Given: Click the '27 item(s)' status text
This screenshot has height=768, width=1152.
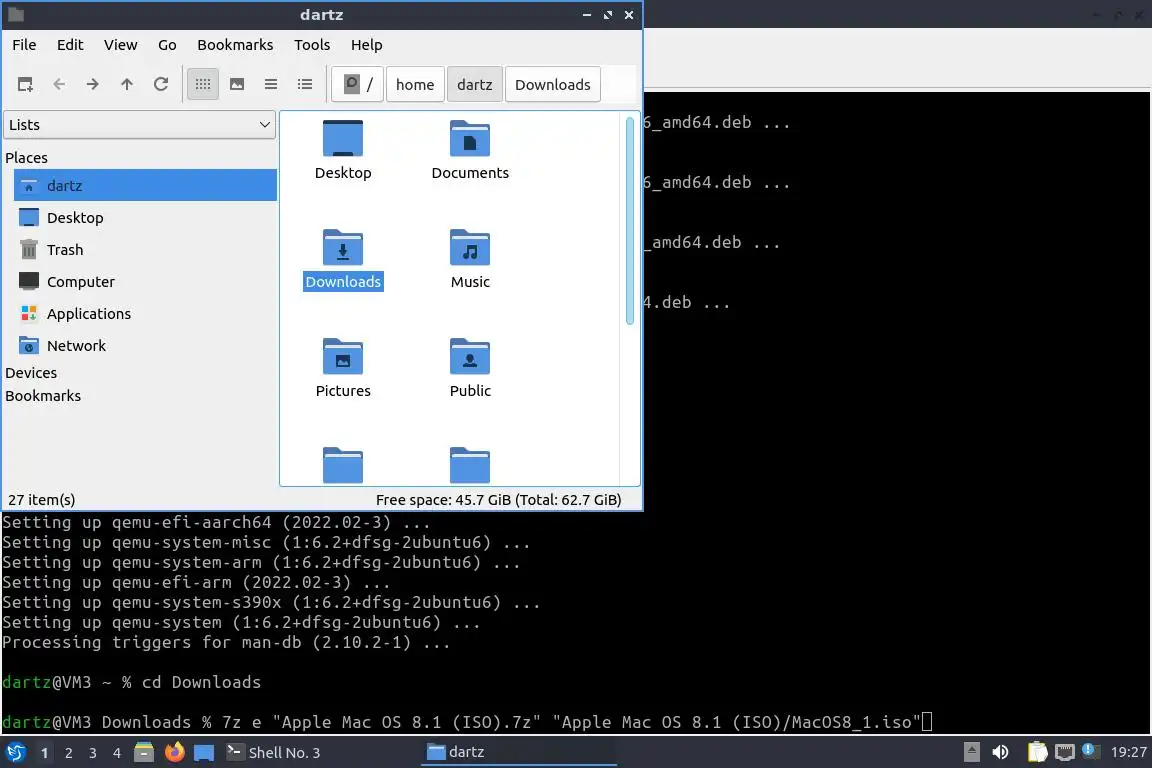Looking at the screenshot, I should [x=42, y=500].
